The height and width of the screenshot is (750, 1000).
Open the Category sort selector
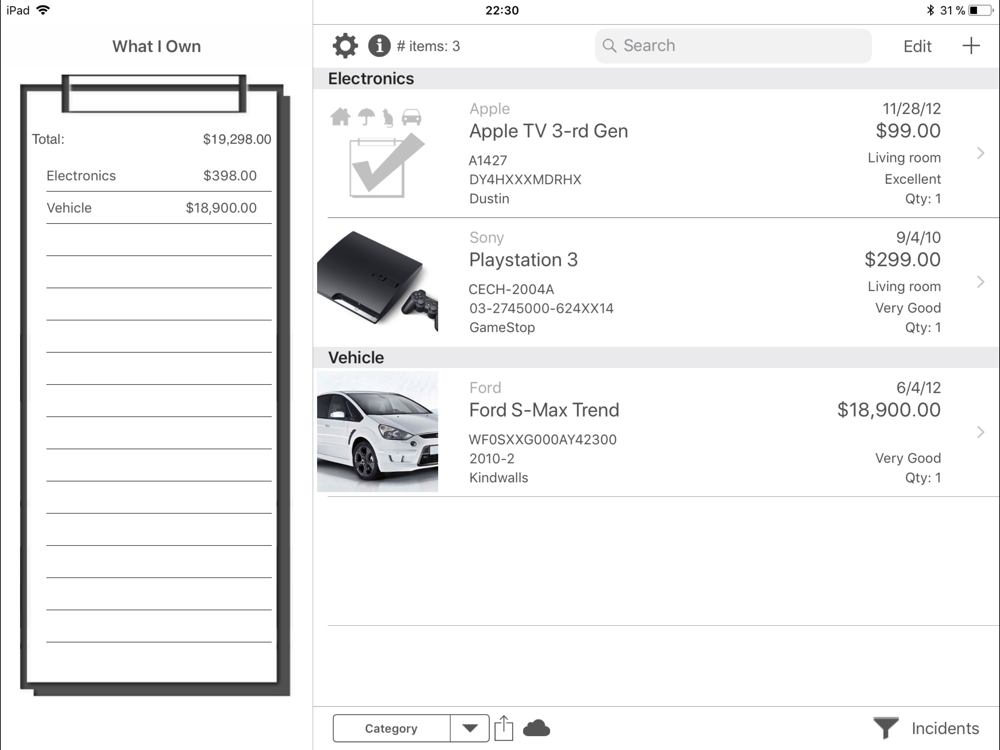click(x=391, y=728)
